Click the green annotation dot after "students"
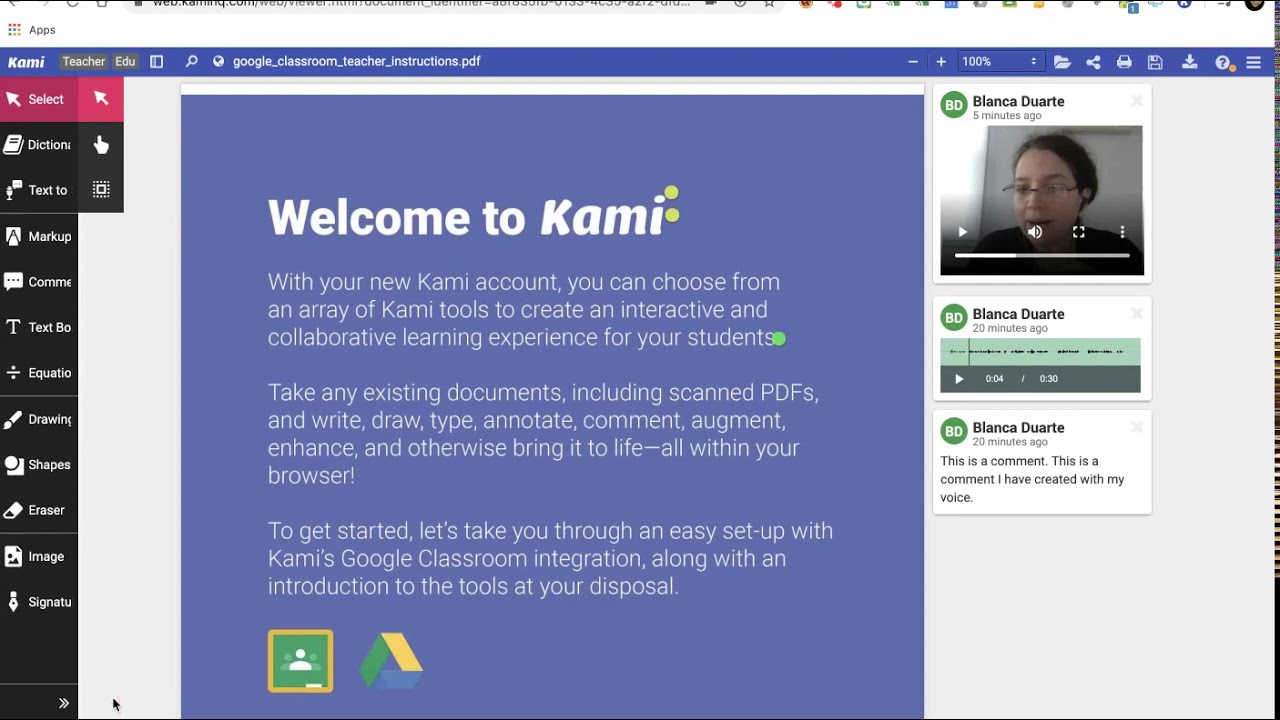This screenshot has width=1280, height=720. [779, 339]
